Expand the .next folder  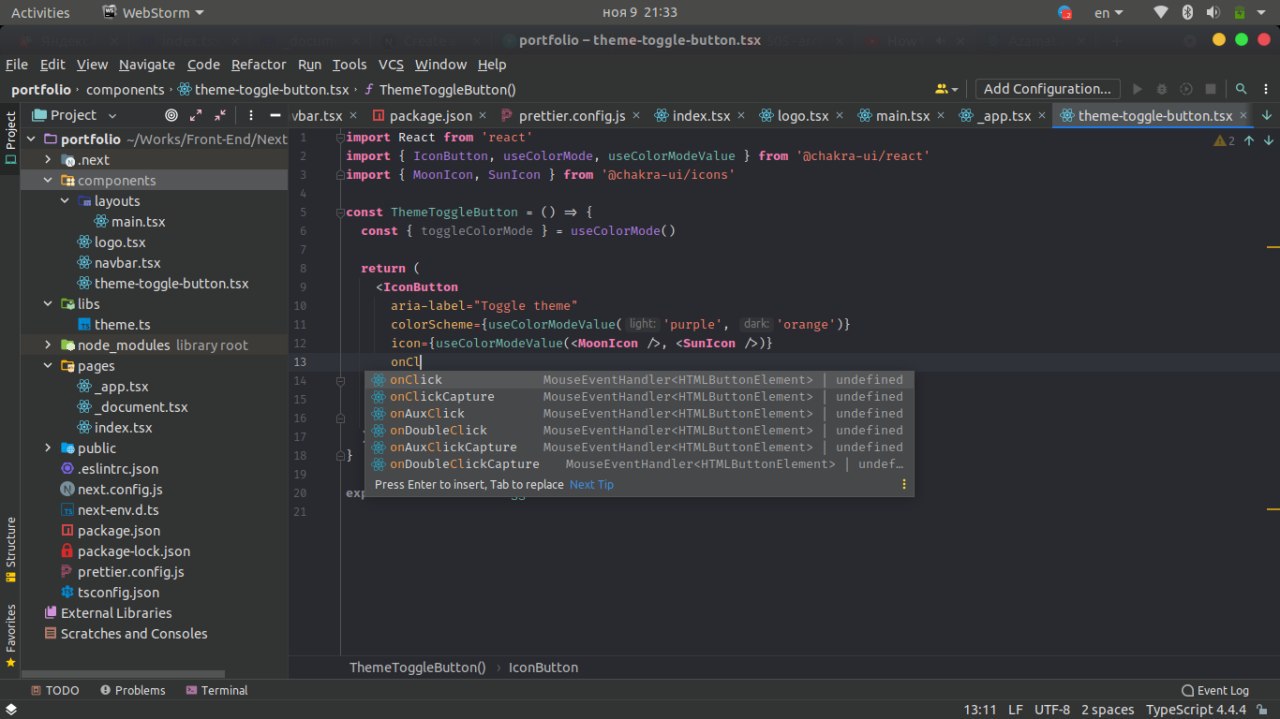(48, 160)
